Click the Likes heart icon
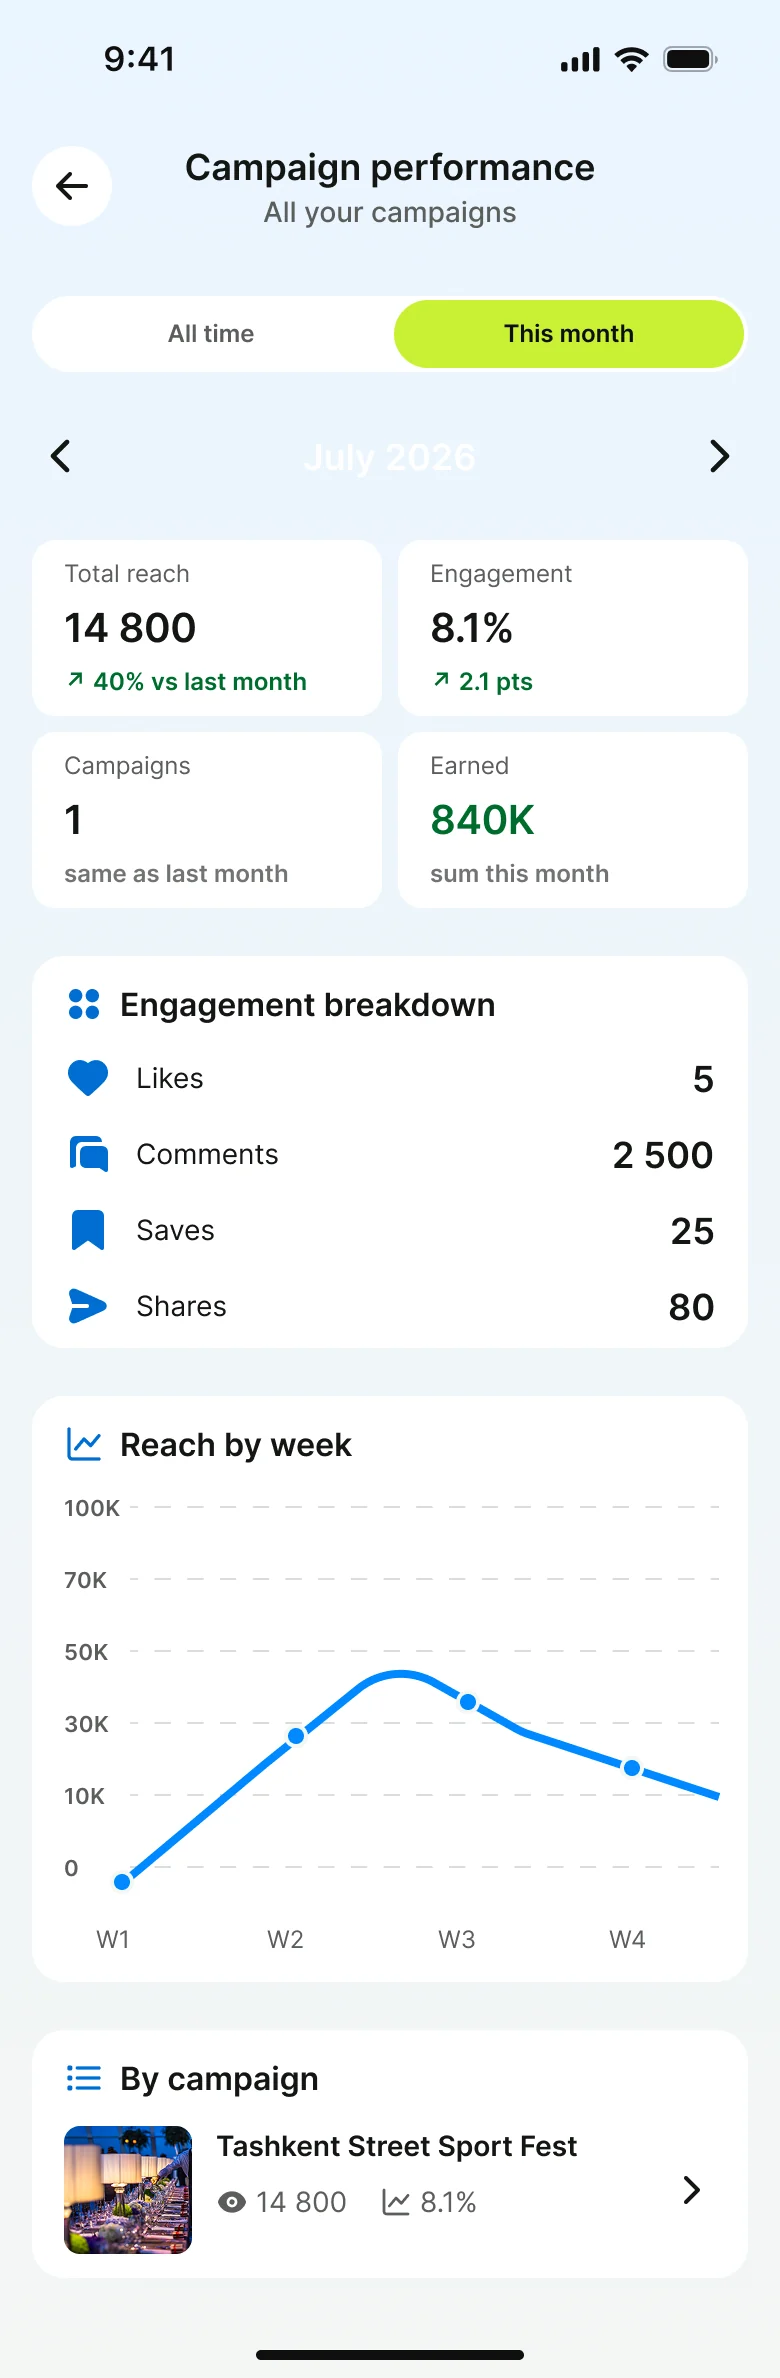 point(88,1078)
